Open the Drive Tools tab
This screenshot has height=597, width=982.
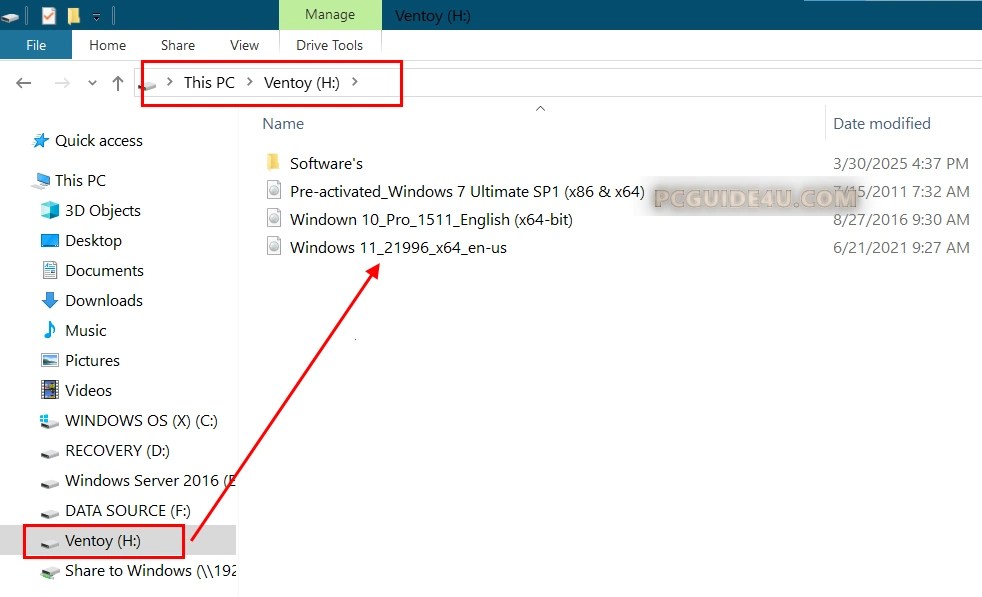click(329, 45)
